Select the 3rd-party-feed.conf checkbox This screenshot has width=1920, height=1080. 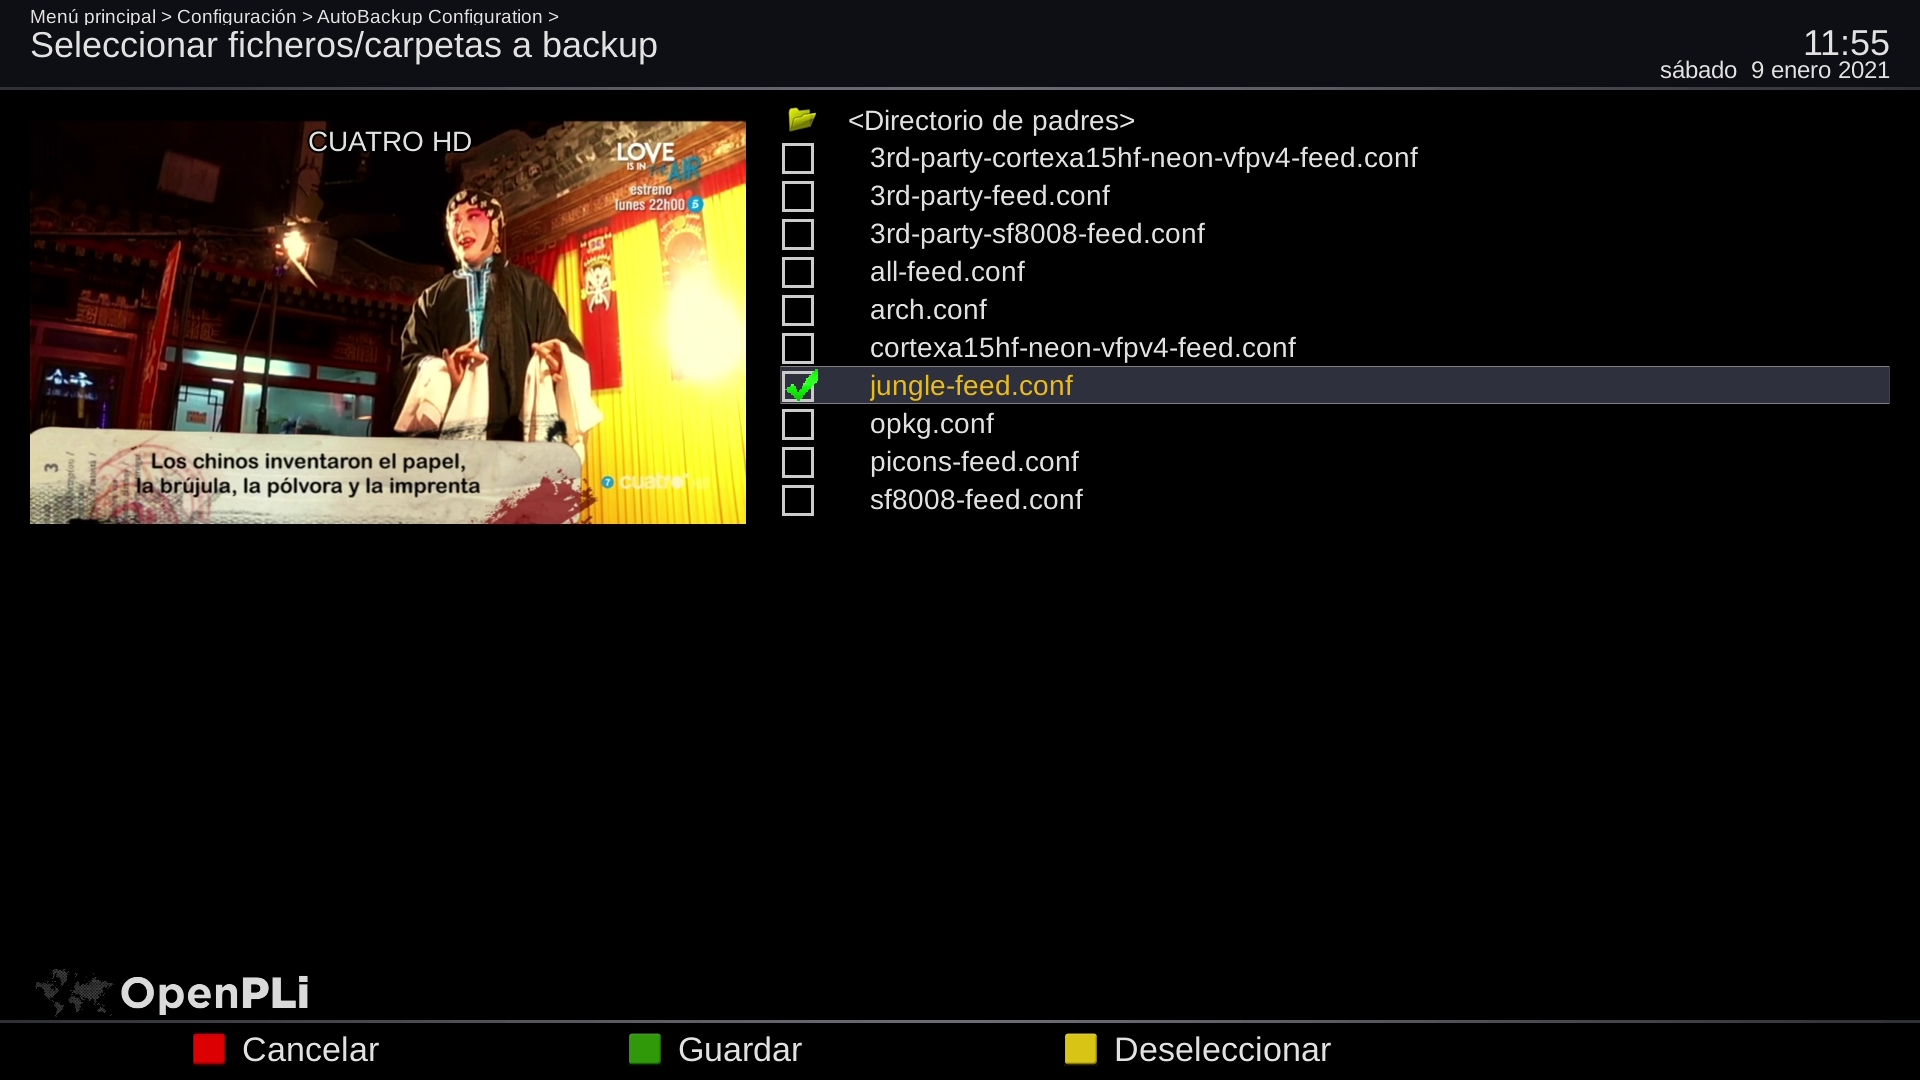pos(798,196)
